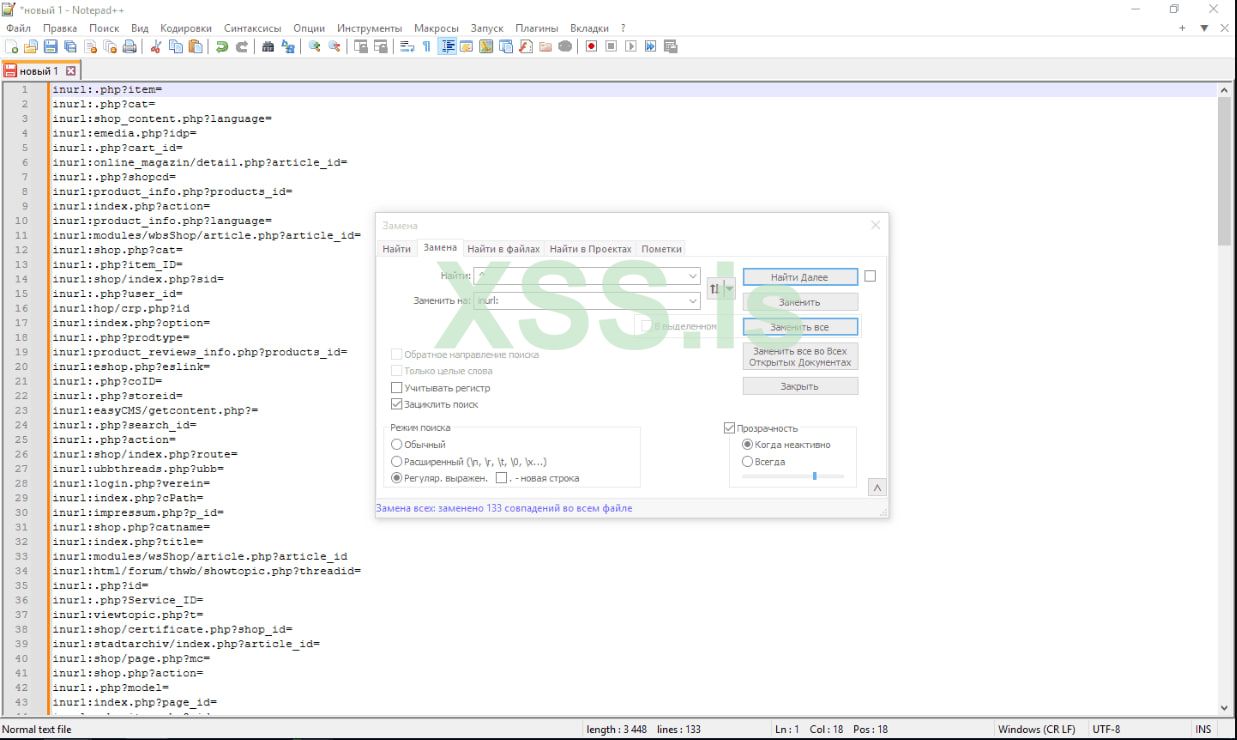
Task: Open Find with binoculars icon
Action: [267, 46]
